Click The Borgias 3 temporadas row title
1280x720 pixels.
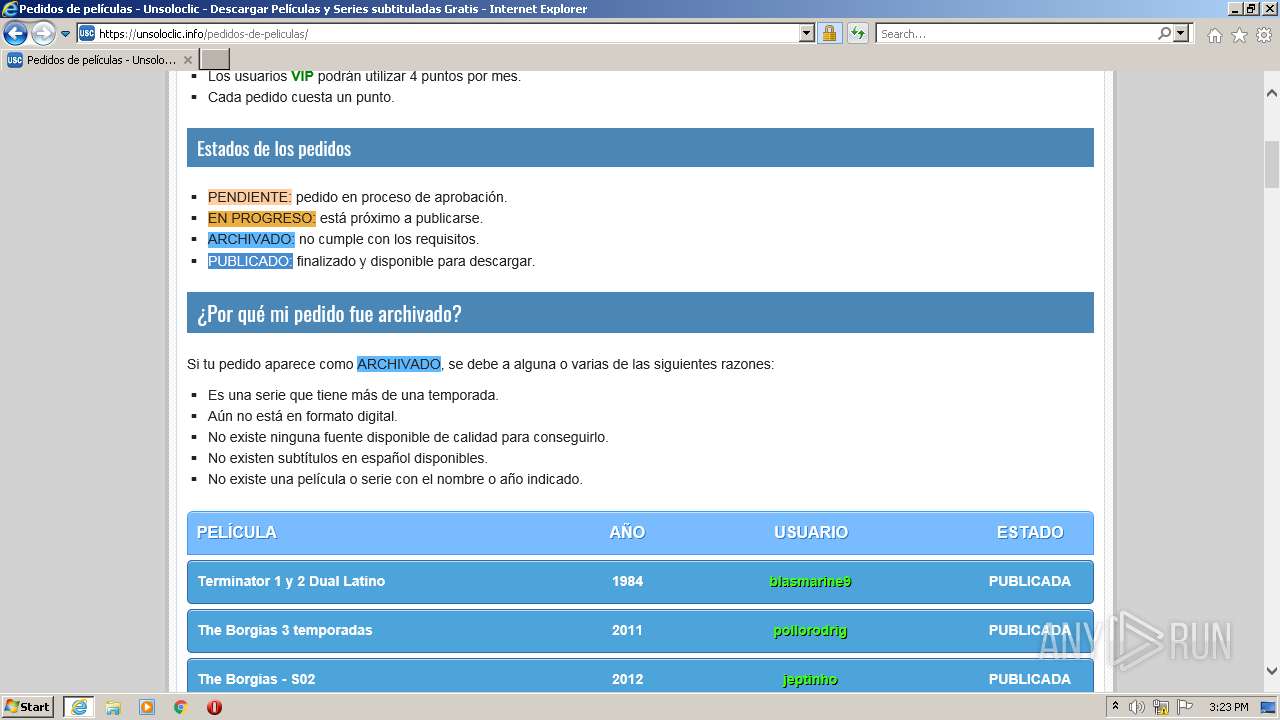tap(285, 630)
